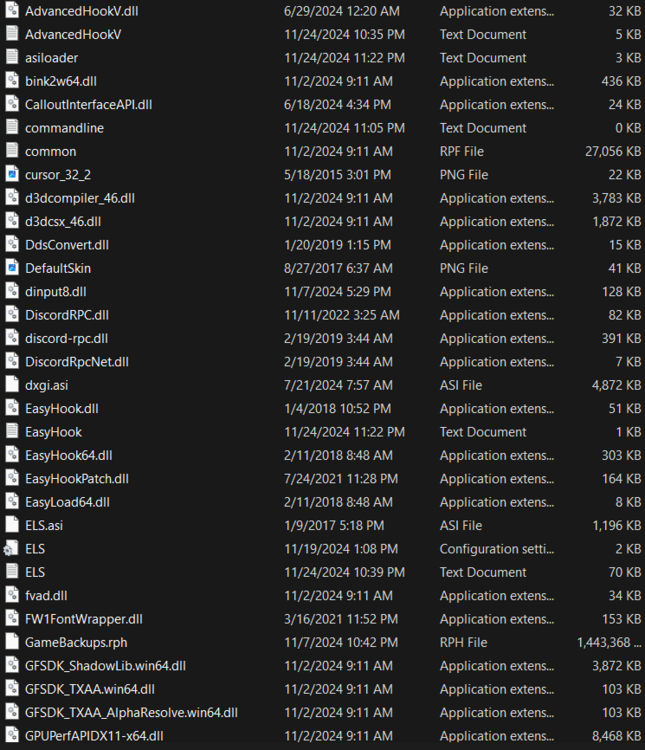Click the GFSDK_ShadowLib.win64.dll file icon
Screen dimensions: 645x750
(x=12, y=665)
